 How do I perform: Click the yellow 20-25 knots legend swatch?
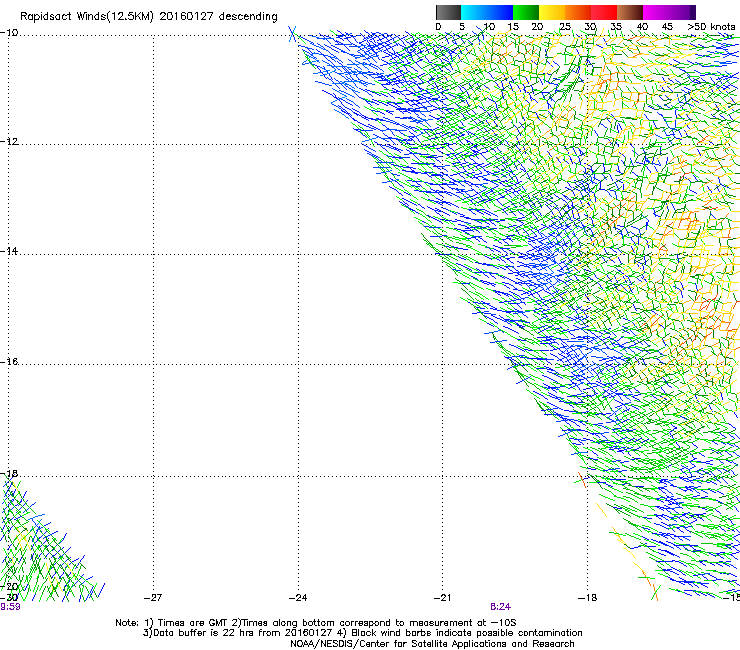[x=552, y=12]
